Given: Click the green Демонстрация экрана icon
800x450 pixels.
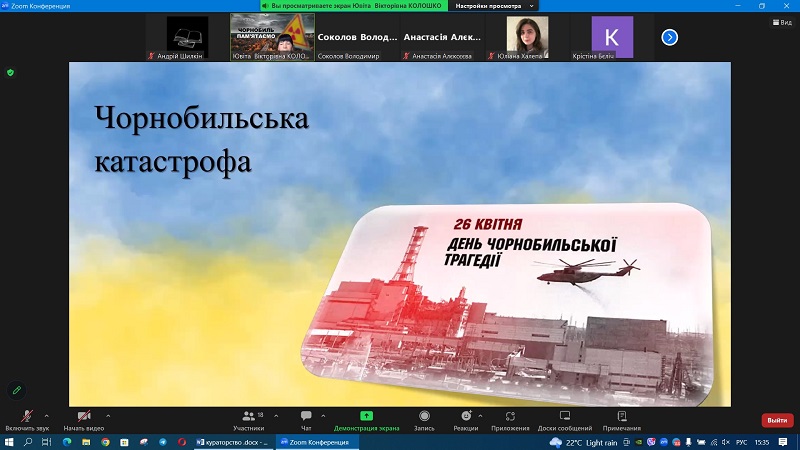Looking at the screenshot, I should click(x=366, y=416).
